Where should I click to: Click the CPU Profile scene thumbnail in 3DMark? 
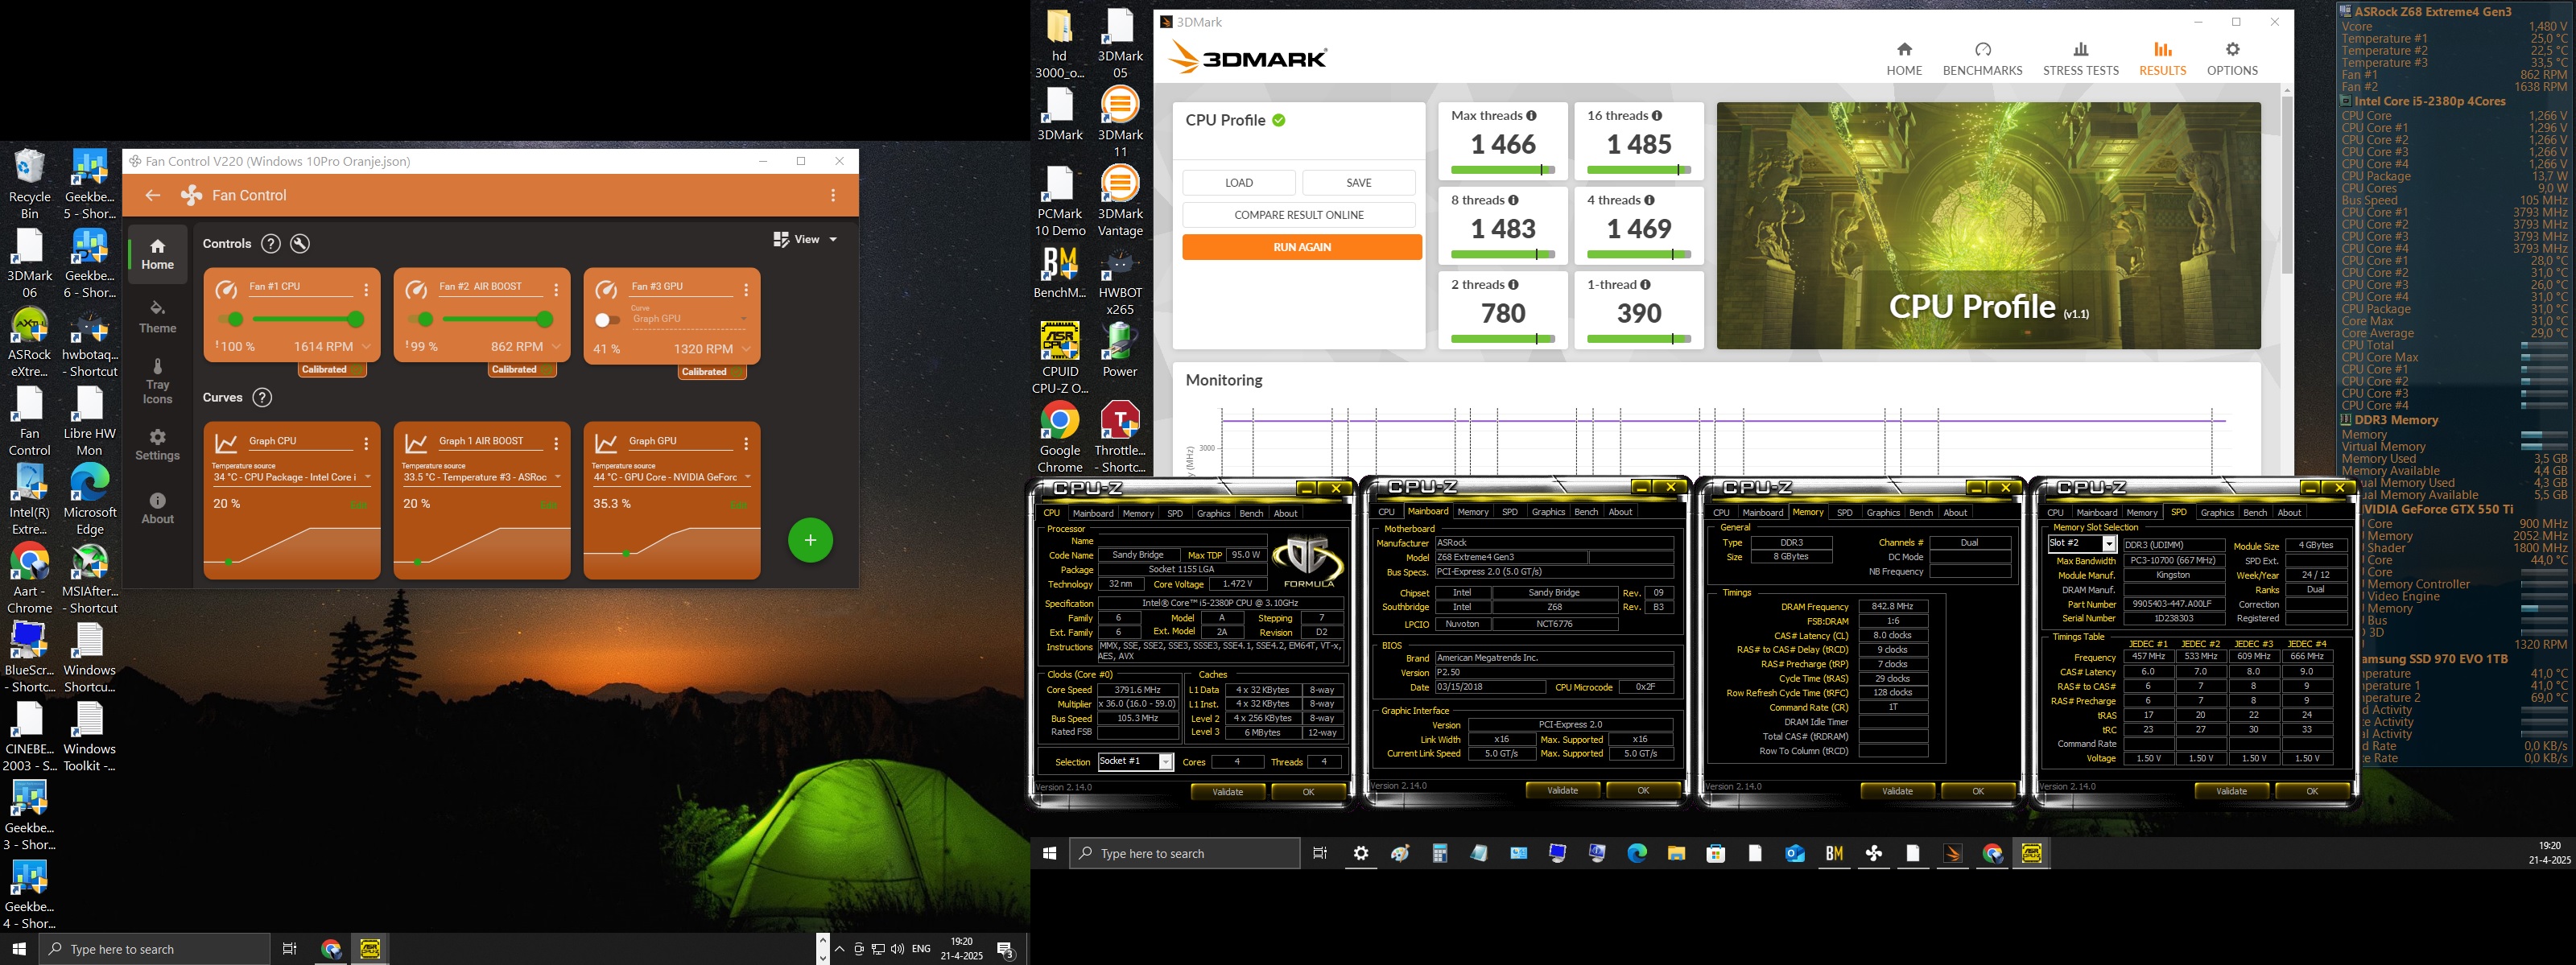1988,226
